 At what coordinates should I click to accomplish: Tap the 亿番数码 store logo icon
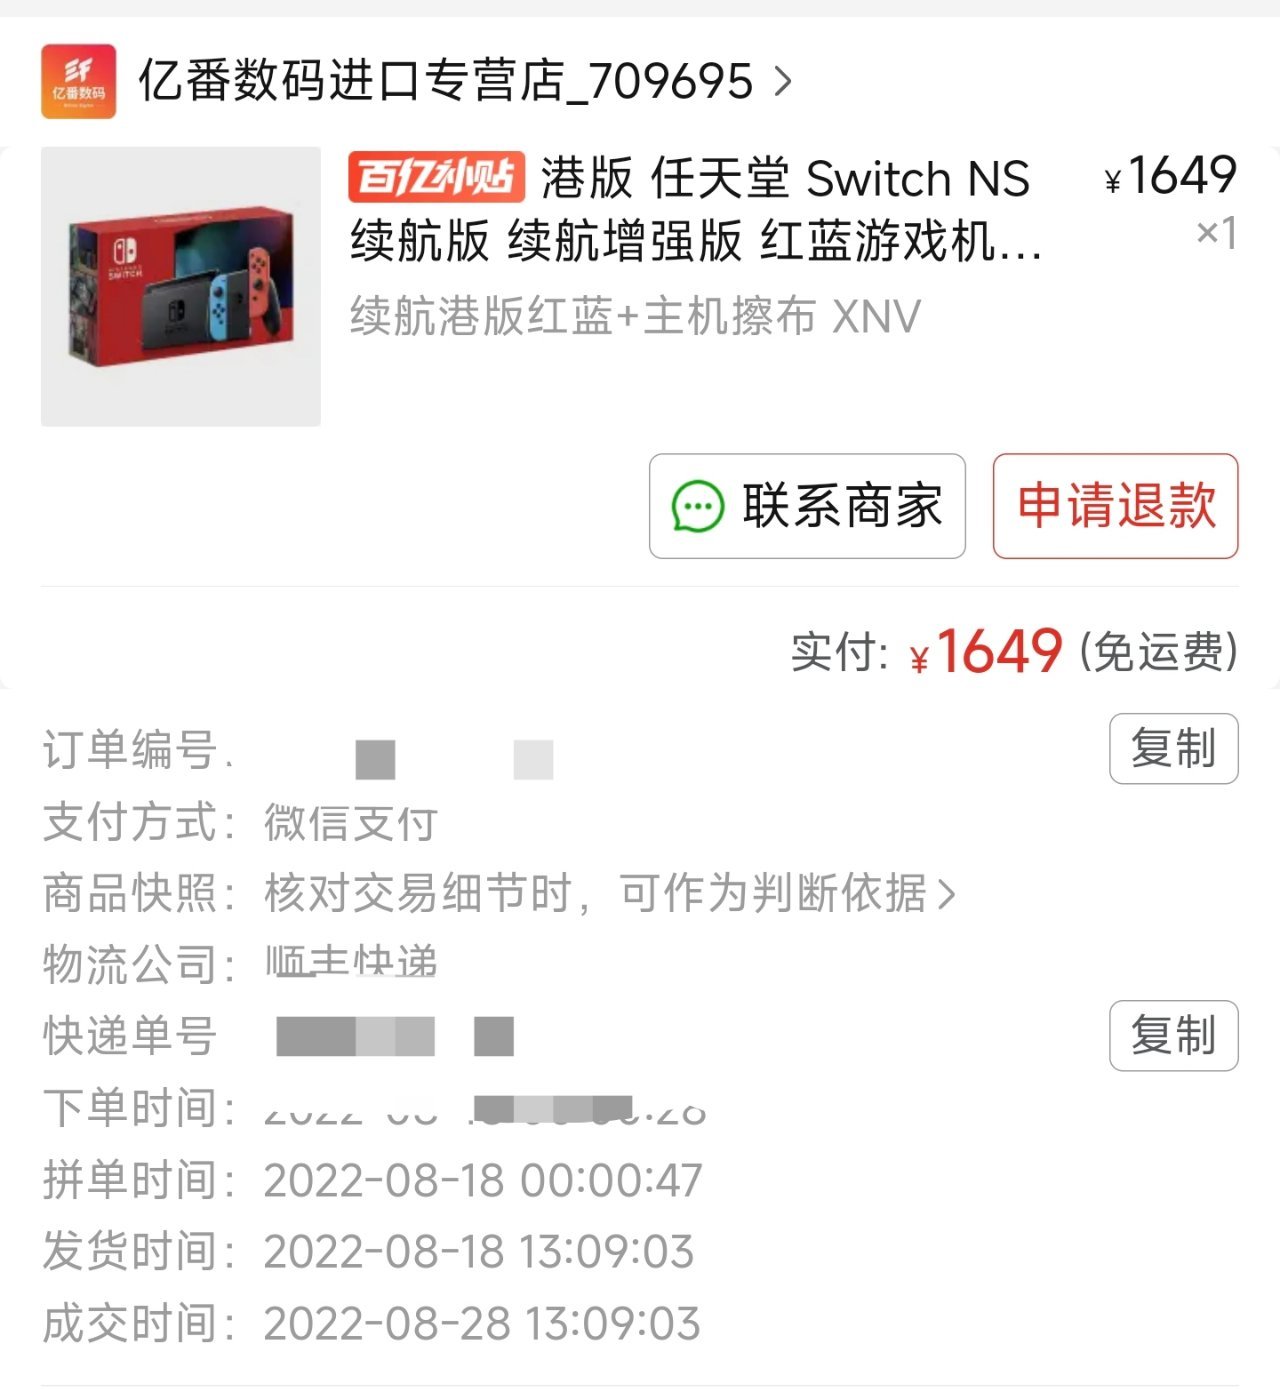coord(78,81)
